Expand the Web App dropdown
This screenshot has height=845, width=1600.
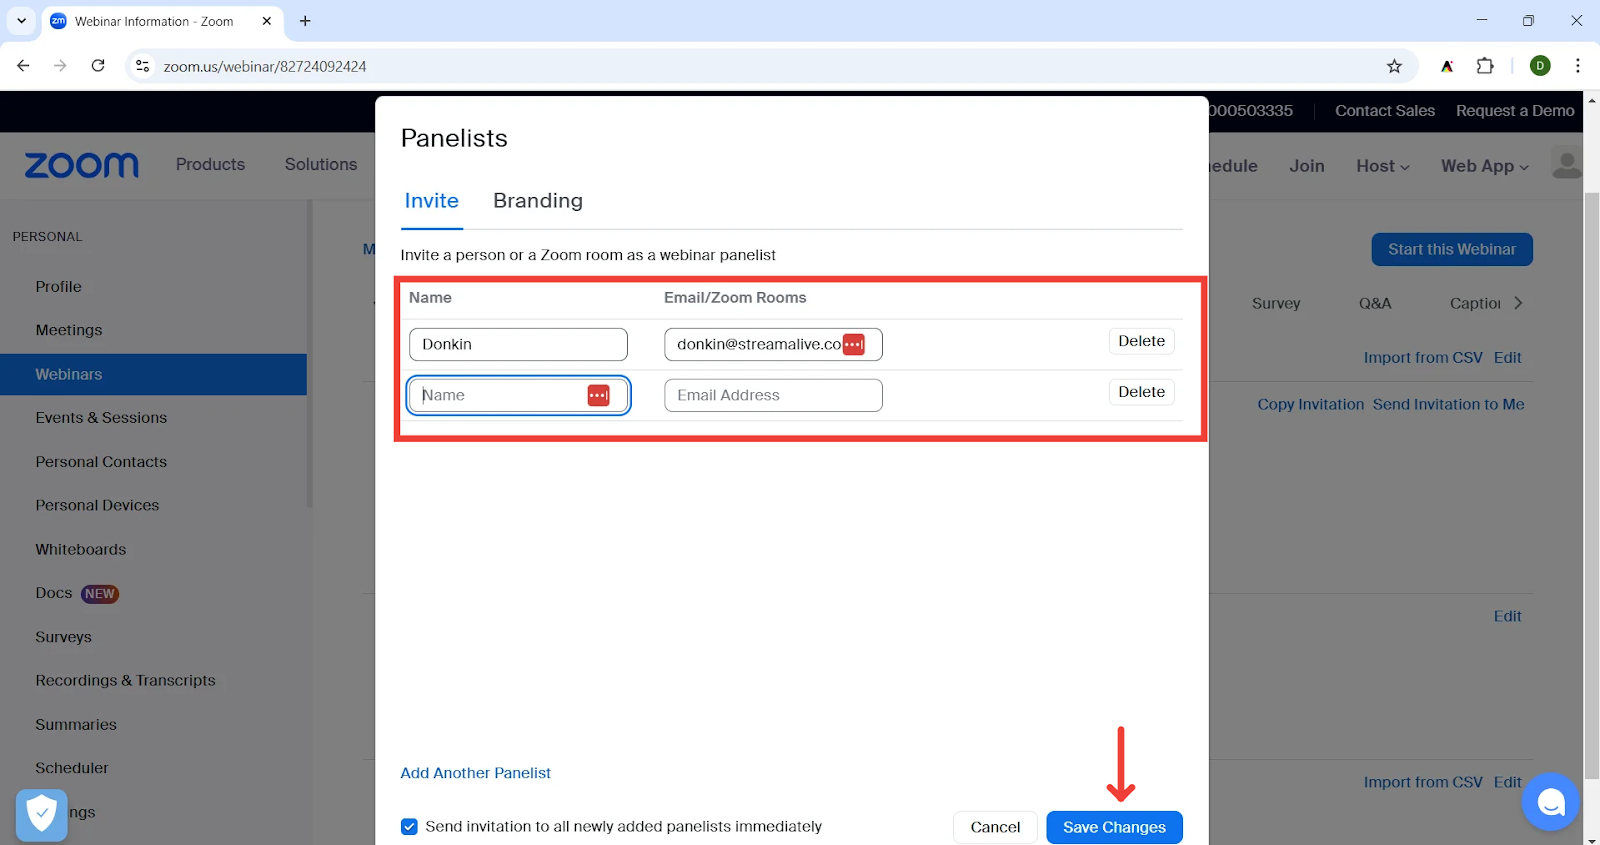pyautogui.click(x=1484, y=166)
